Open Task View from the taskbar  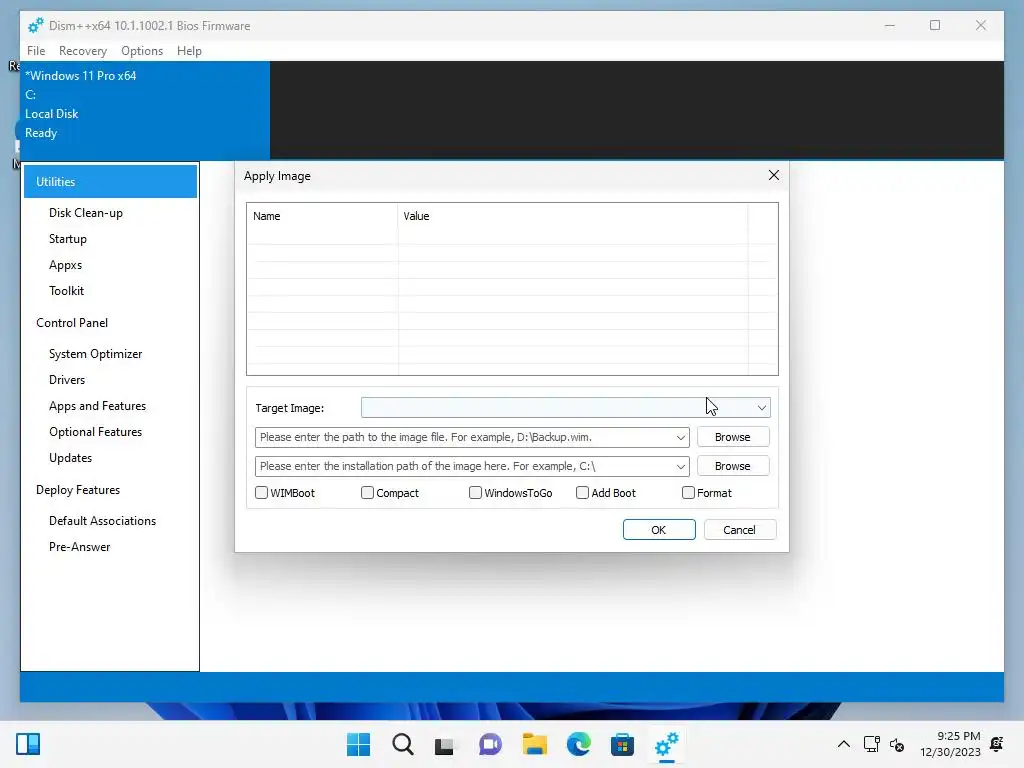click(444, 745)
